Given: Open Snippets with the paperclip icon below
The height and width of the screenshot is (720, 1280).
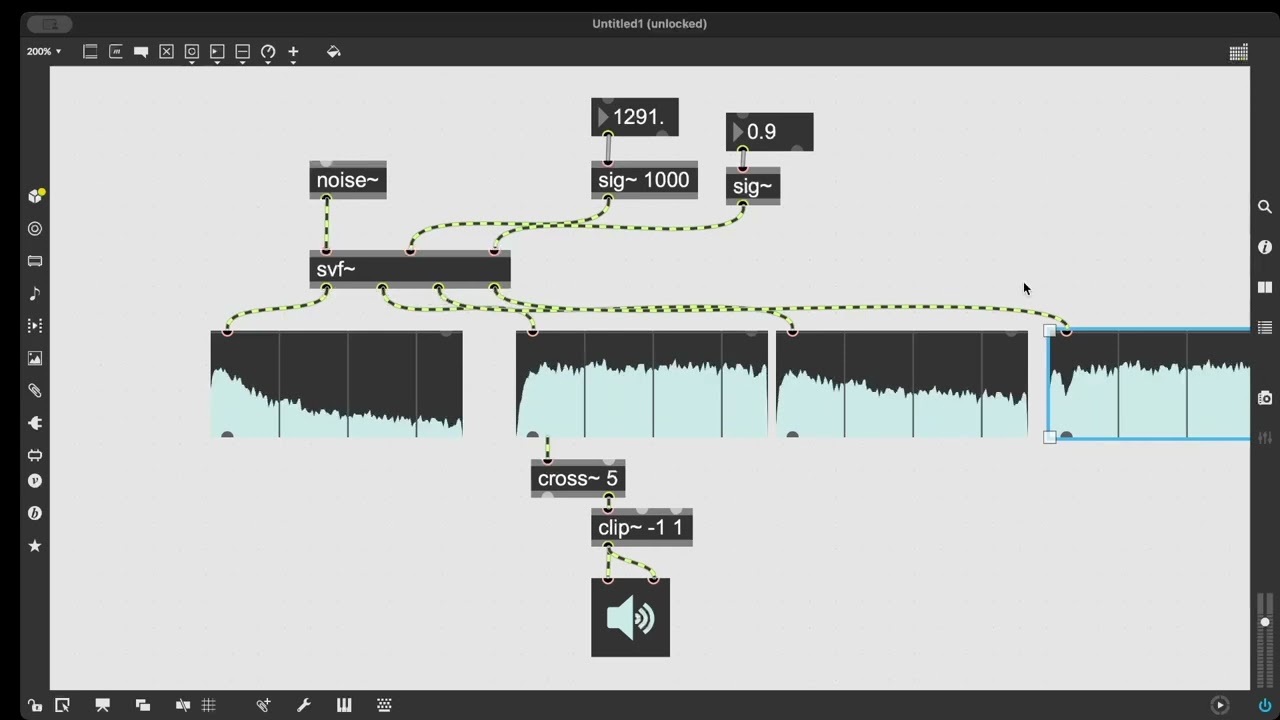Looking at the screenshot, I should pyautogui.click(x=35, y=390).
